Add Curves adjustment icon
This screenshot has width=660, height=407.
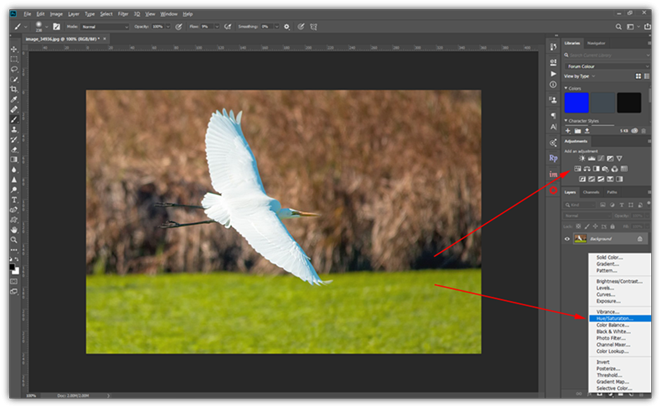[601, 158]
